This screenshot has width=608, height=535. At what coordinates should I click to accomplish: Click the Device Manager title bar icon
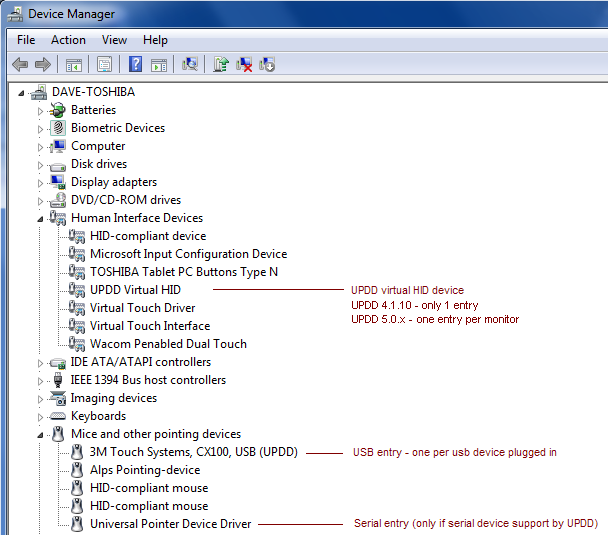(15, 14)
